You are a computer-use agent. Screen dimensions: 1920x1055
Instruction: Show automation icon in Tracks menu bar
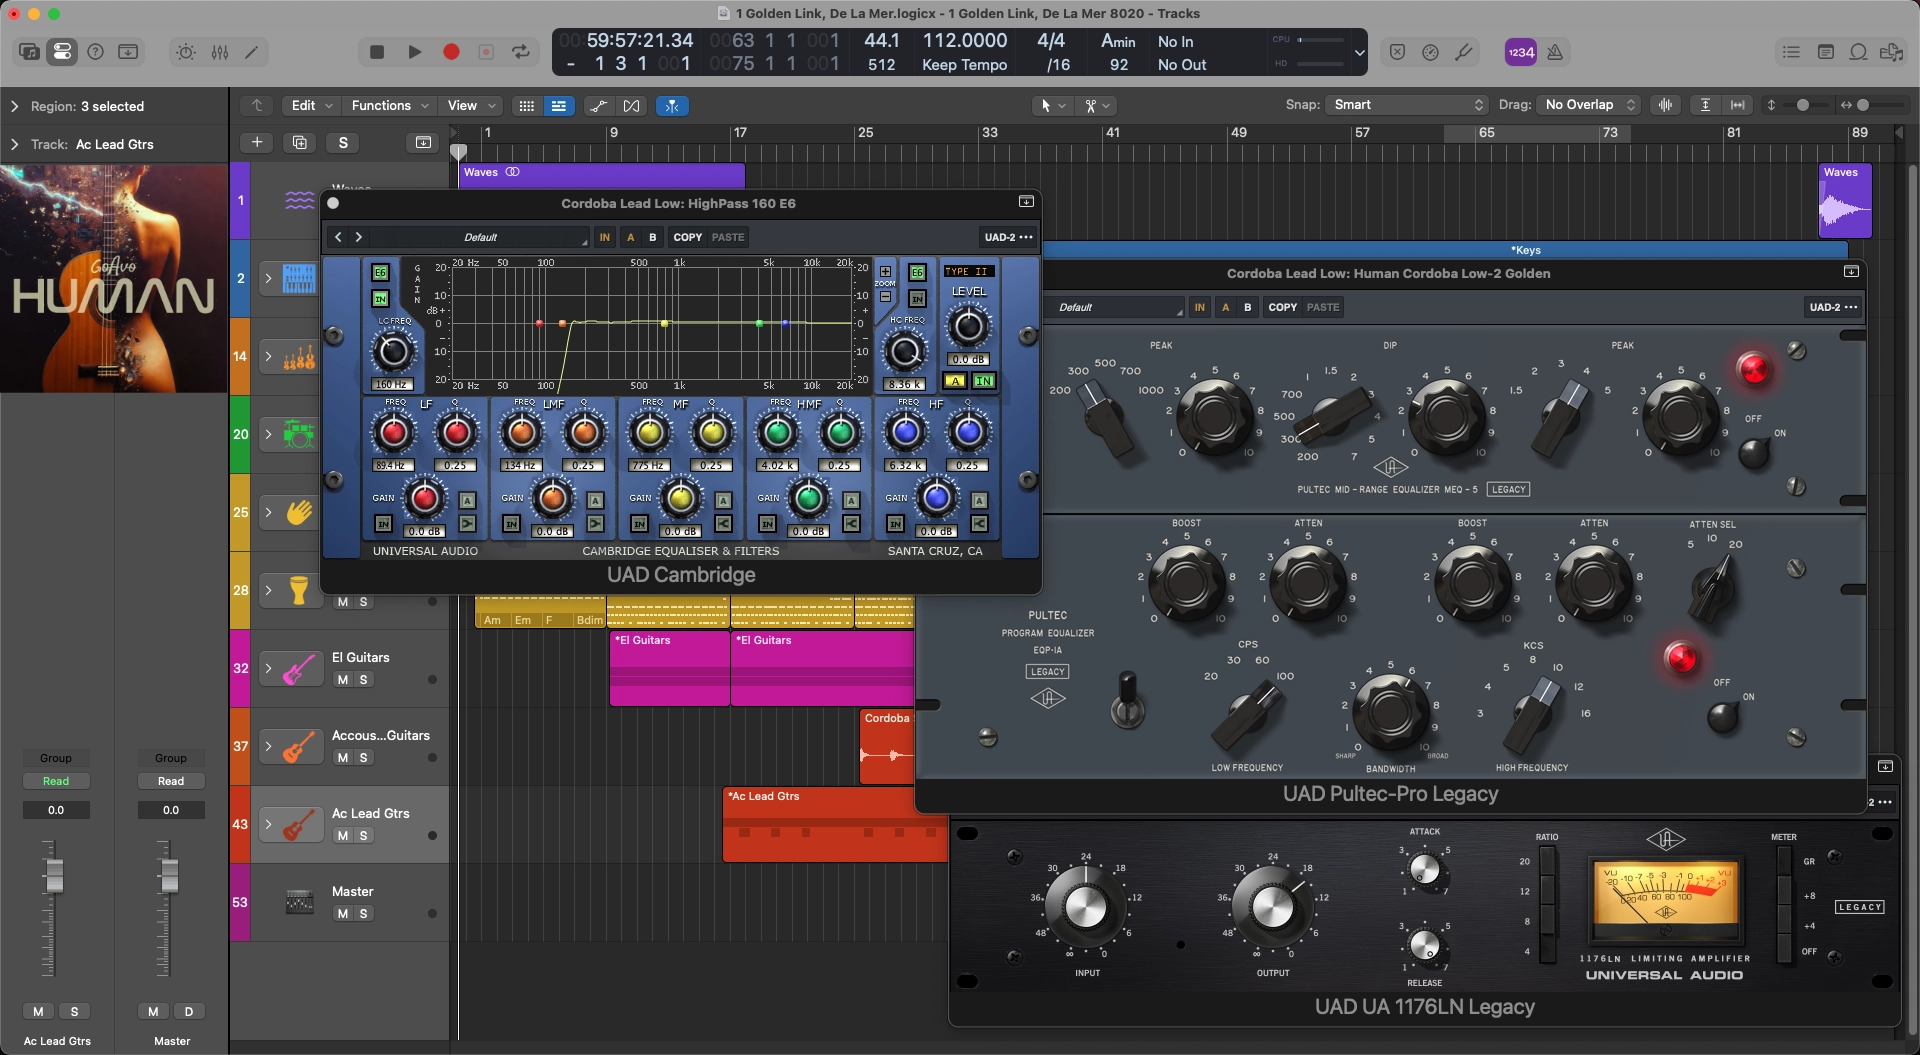pos(598,106)
